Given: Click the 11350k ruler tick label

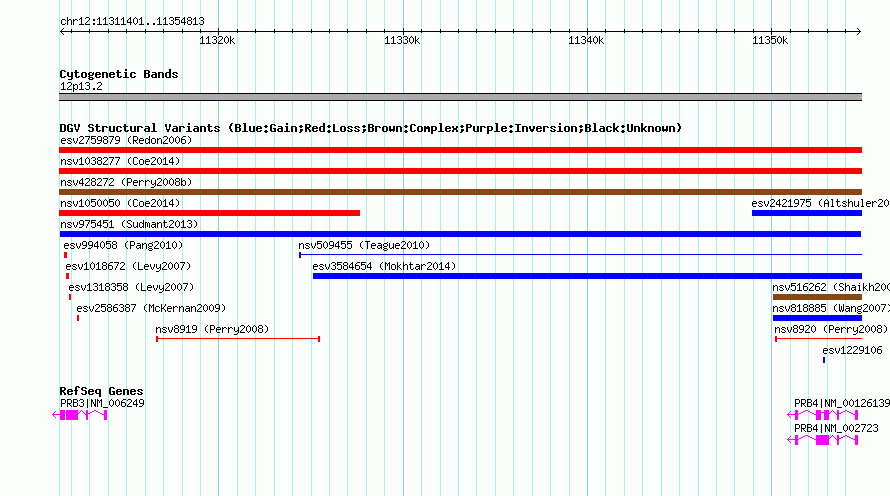Looking at the screenshot, I should click(x=770, y=40).
